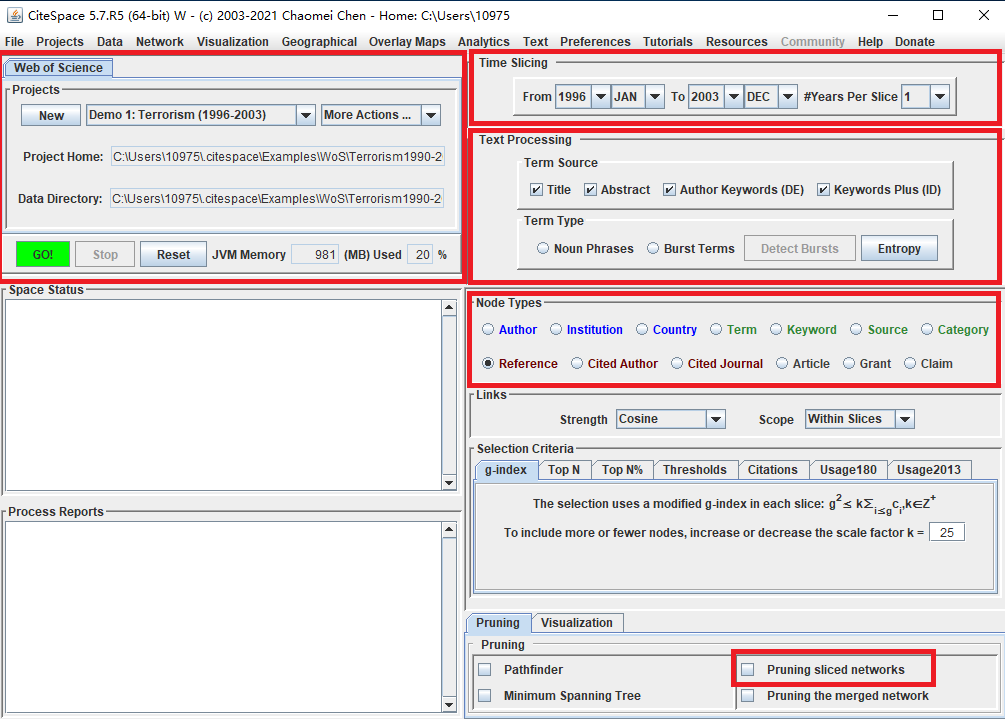This screenshot has width=1005, height=719.
Task: Expand the Demo 1: Terrorism project dropdown
Action: coord(306,115)
